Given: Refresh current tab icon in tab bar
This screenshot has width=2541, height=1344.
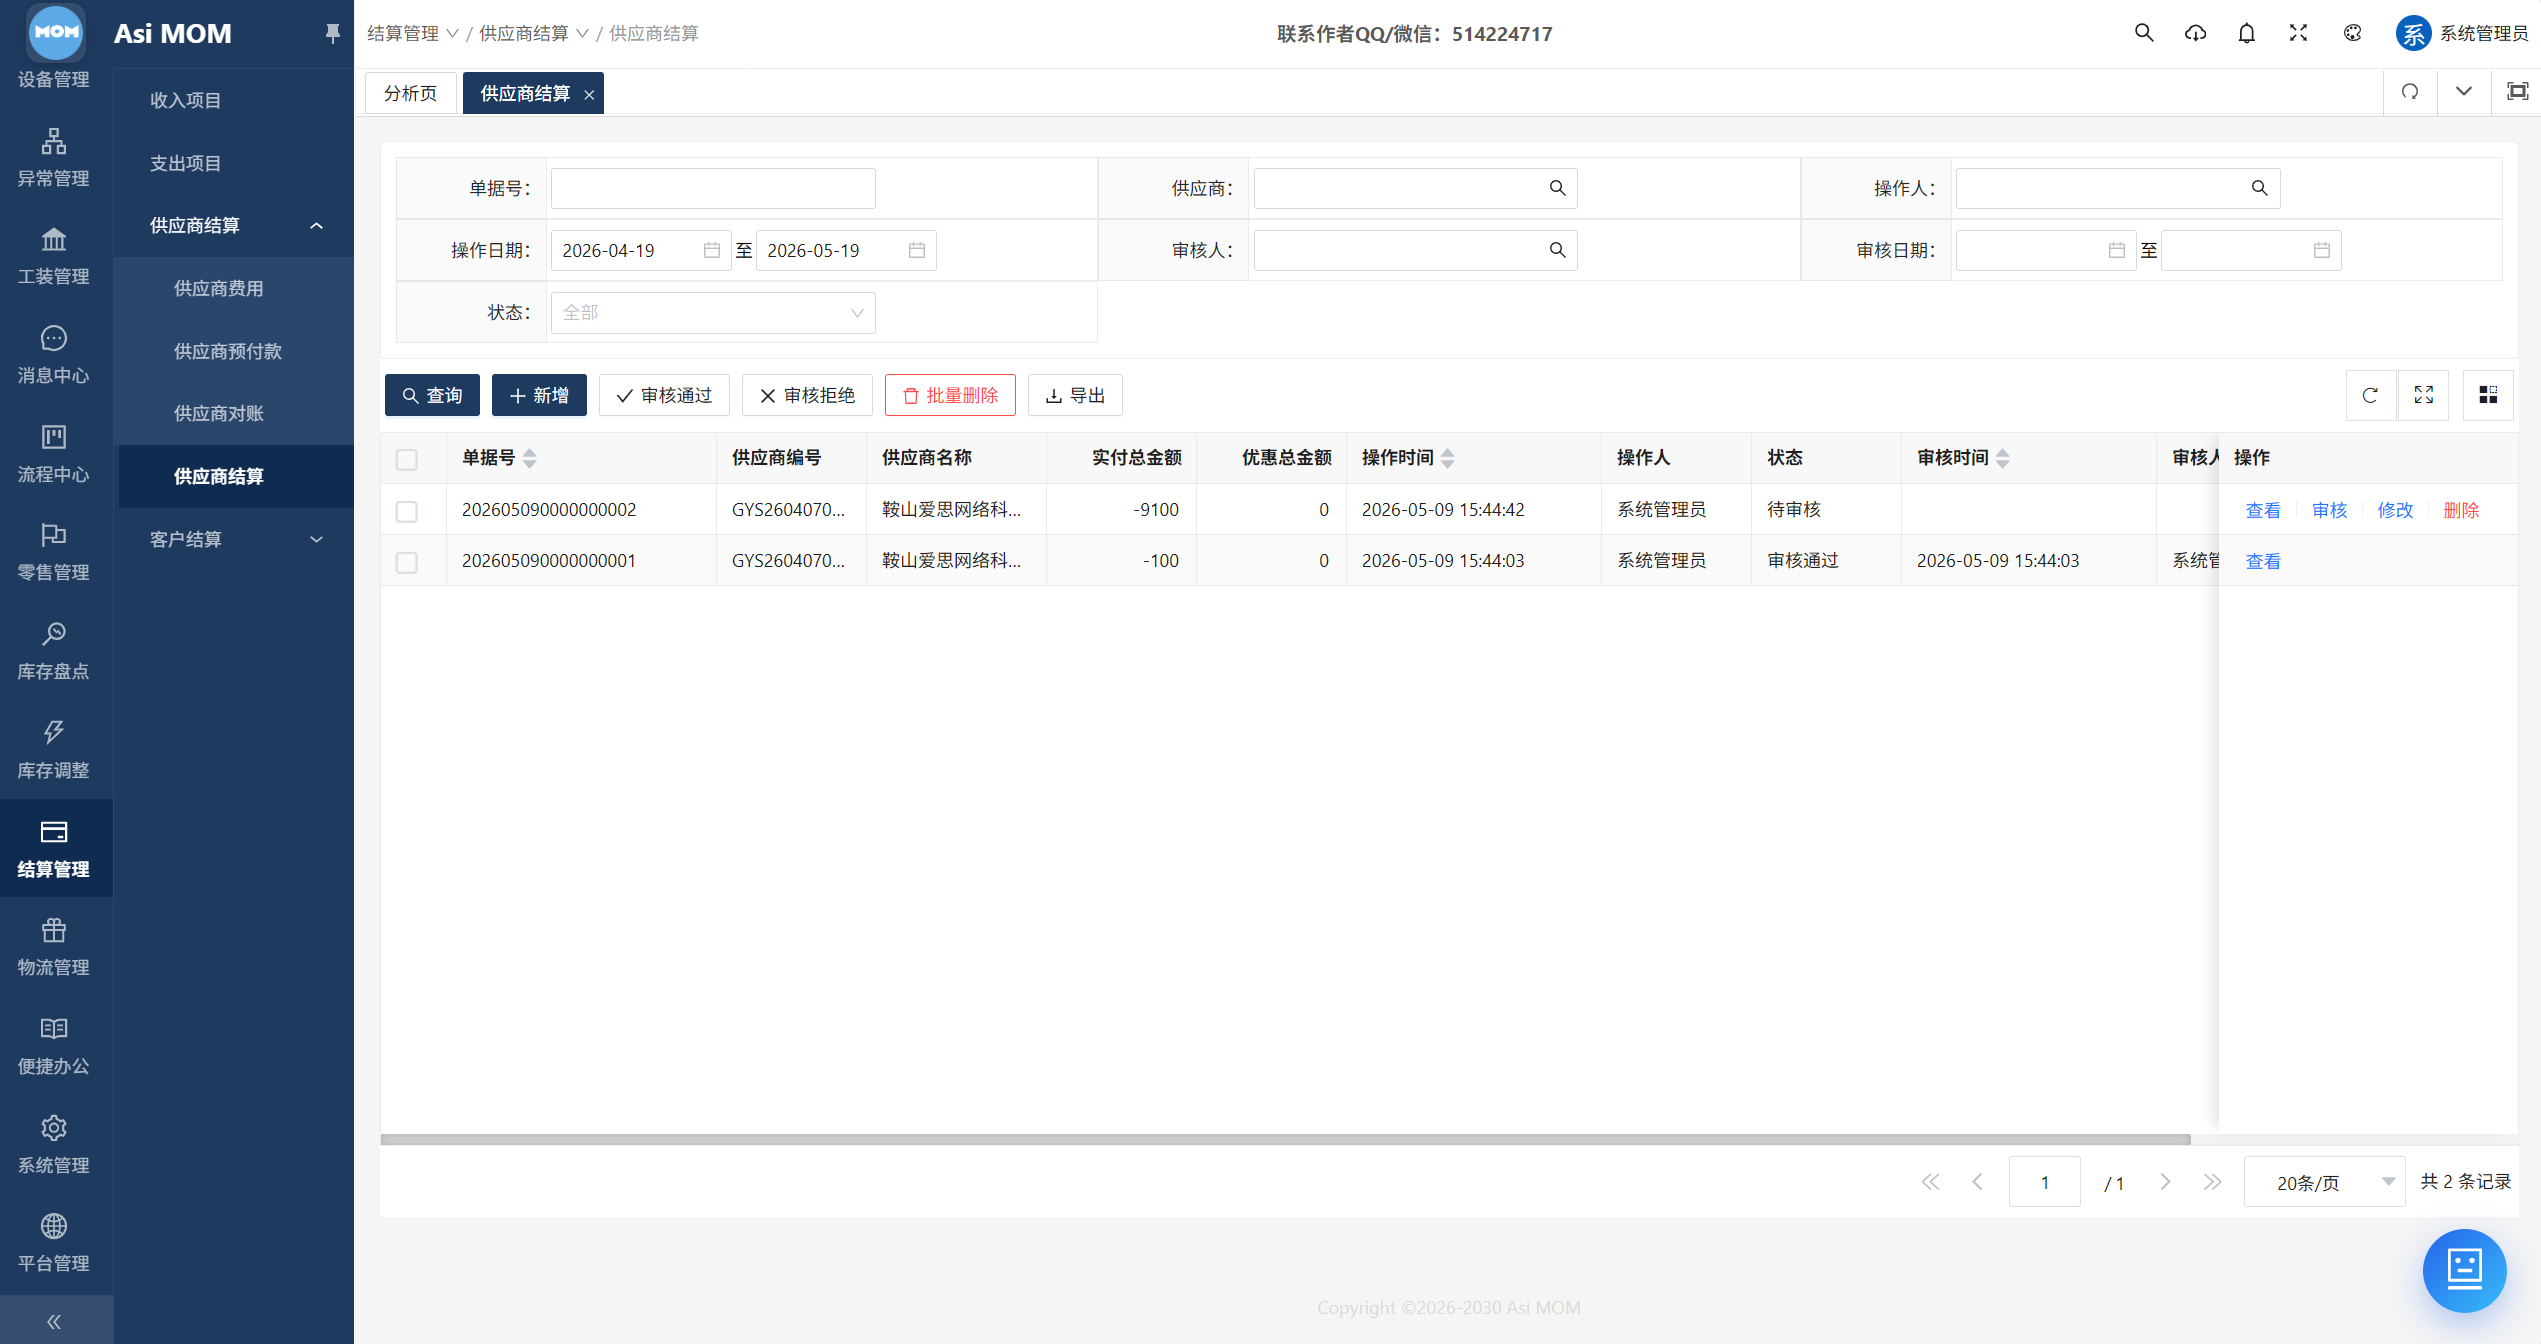Looking at the screenshot, I should click(2410, 92).
